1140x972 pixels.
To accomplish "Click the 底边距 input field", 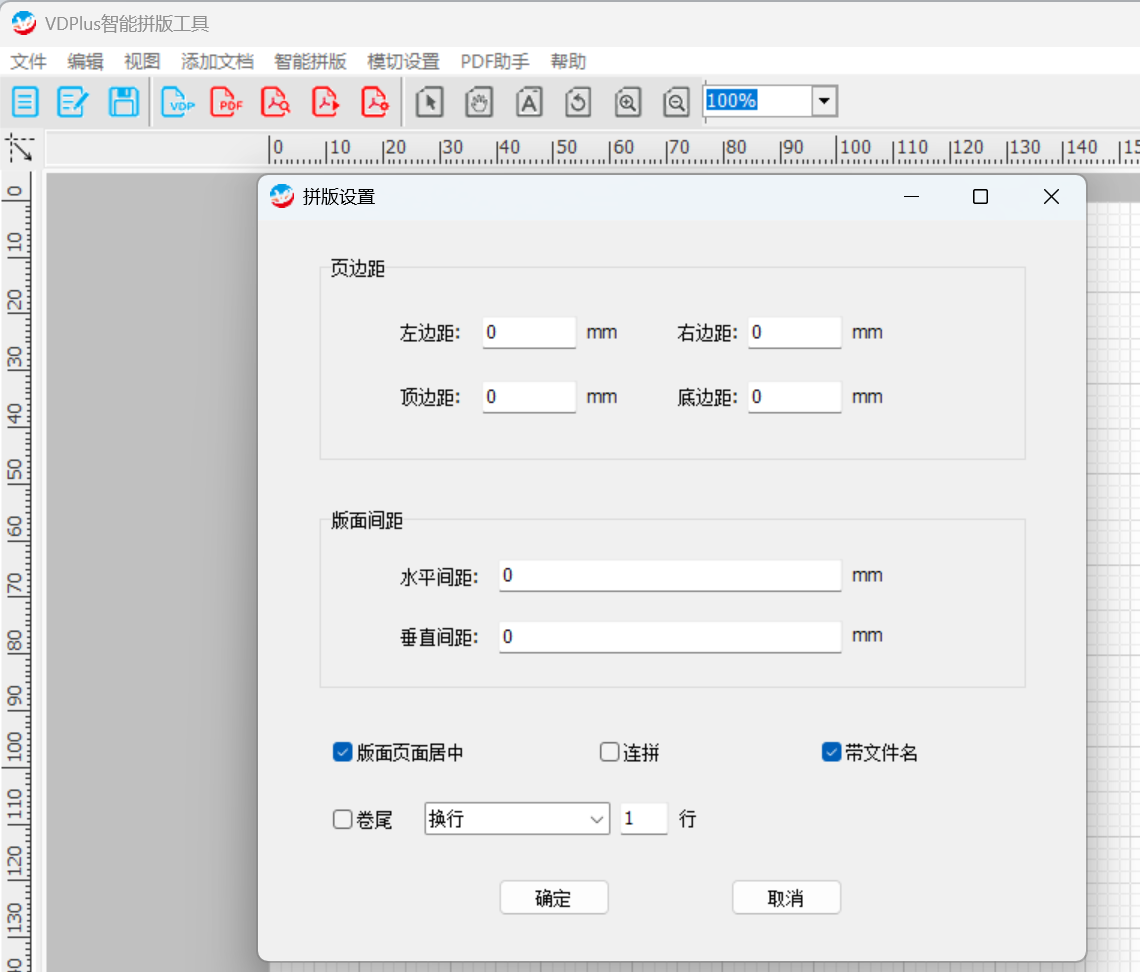I will click(x=795, y=397).
